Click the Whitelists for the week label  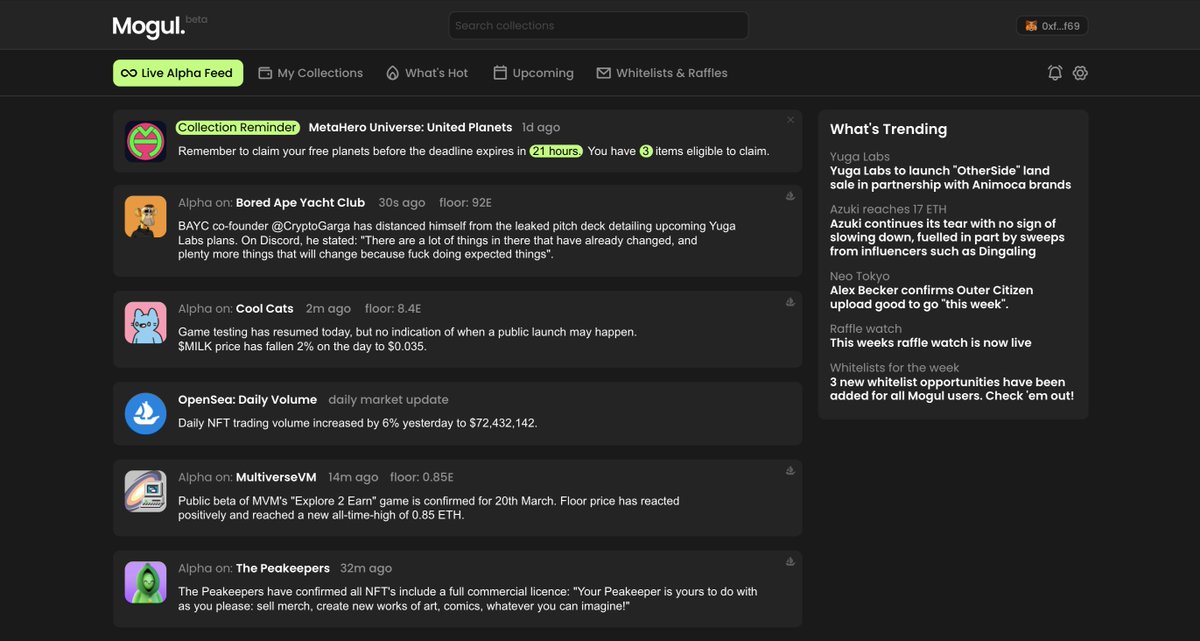(894, 367)
